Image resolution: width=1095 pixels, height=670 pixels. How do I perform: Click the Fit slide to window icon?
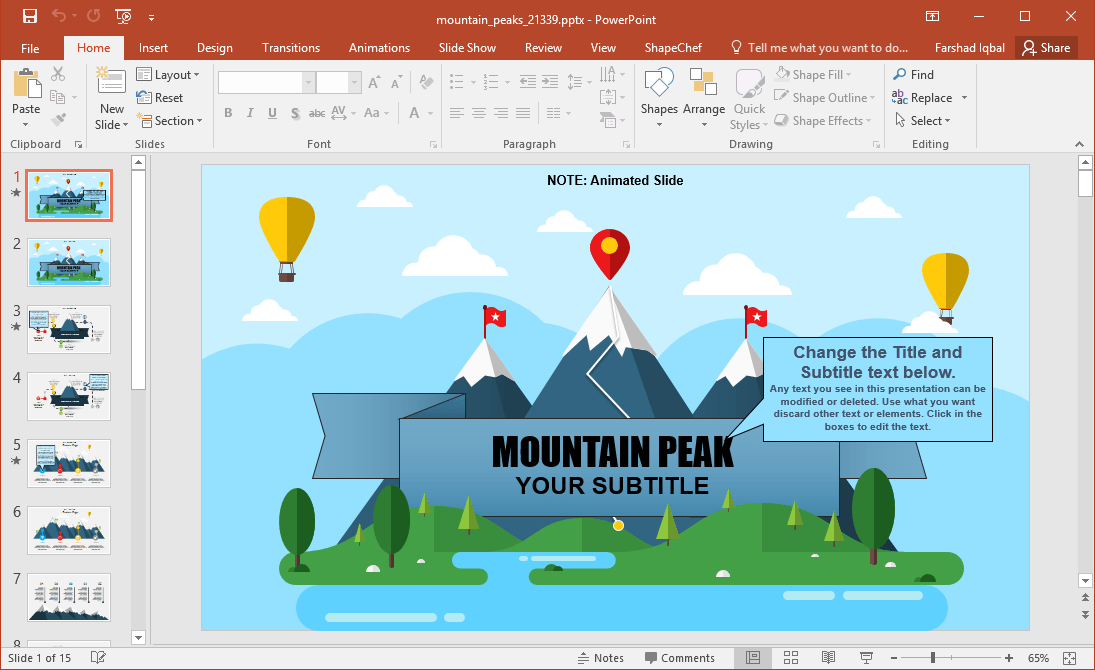(1069, 658)
